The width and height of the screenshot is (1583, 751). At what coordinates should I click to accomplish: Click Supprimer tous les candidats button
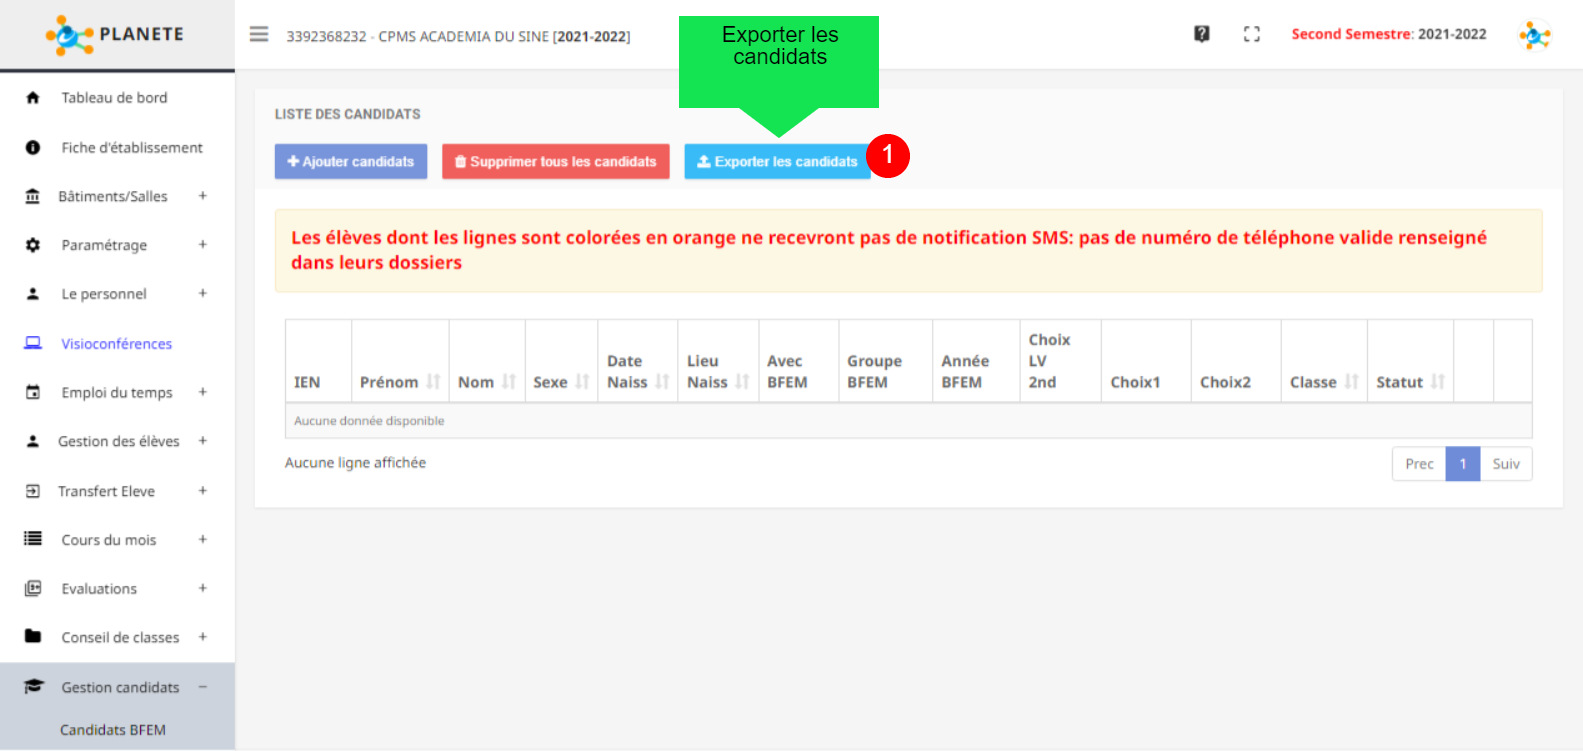(555, 162)
